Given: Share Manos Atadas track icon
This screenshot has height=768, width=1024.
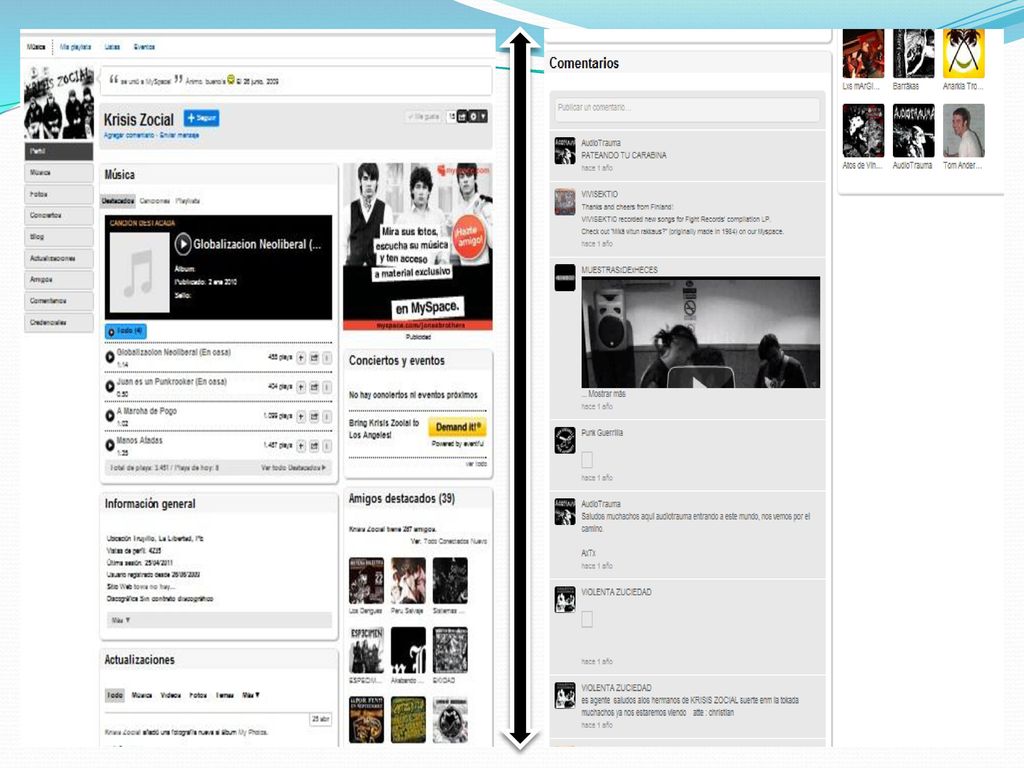Looking at the screenshot, I should (314, 446).
